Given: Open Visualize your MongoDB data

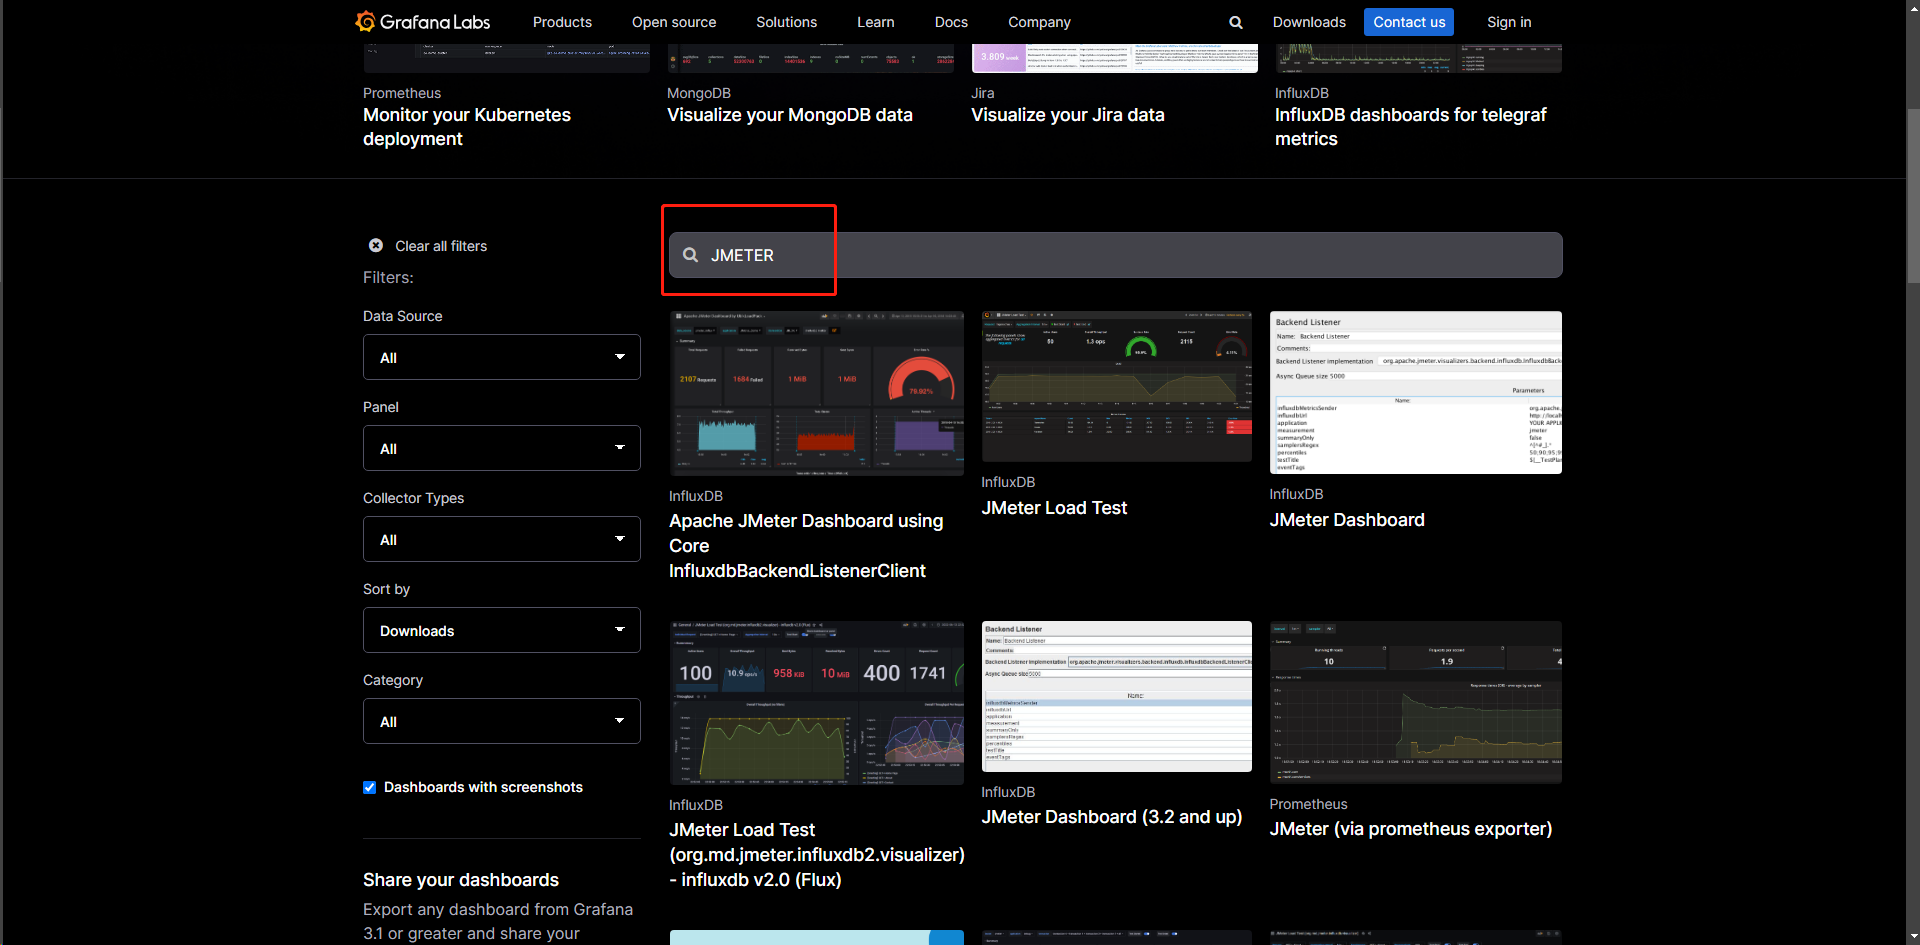Looking at the screenshot, I should click(790, 115).
